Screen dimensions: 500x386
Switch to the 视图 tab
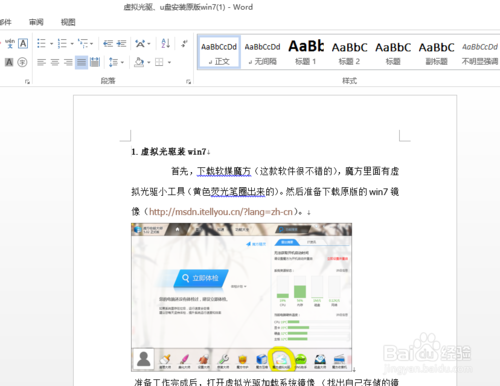point(68,22)
